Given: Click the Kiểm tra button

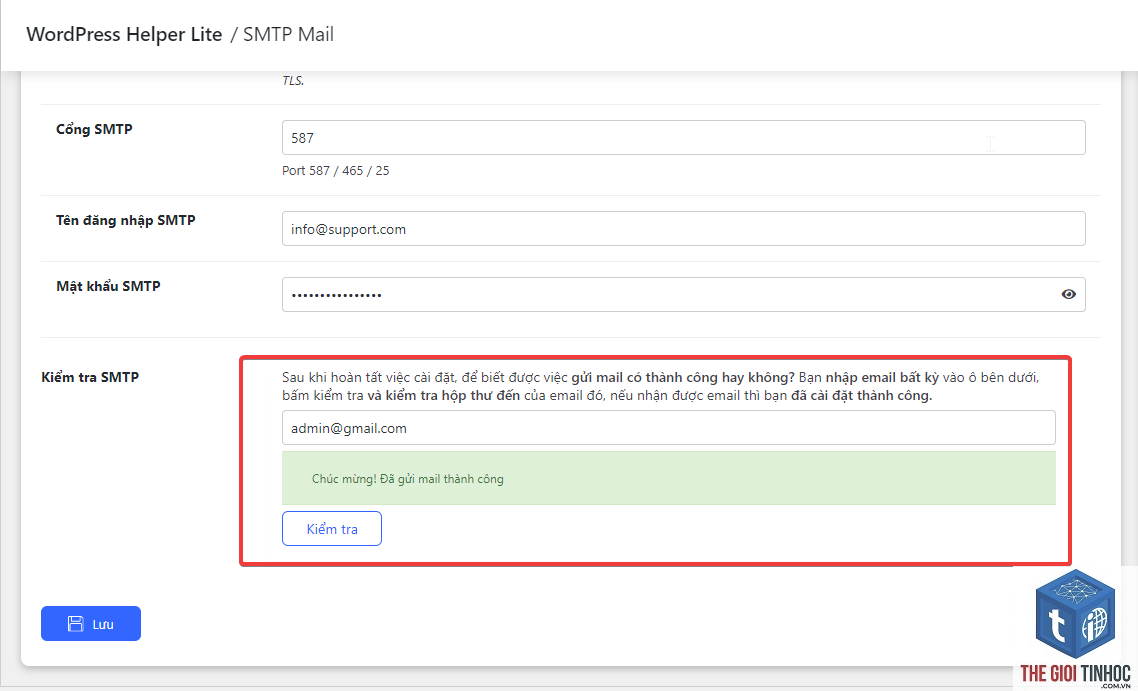Looking at the screenshot, I should point(332,528).
